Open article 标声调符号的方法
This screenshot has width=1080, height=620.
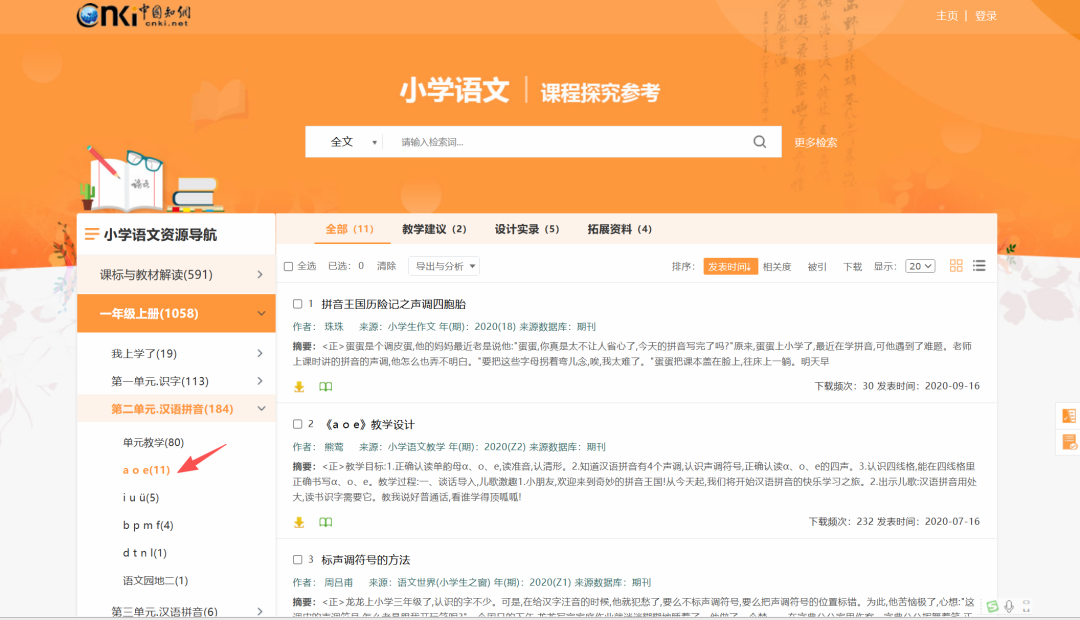[366, 560]
